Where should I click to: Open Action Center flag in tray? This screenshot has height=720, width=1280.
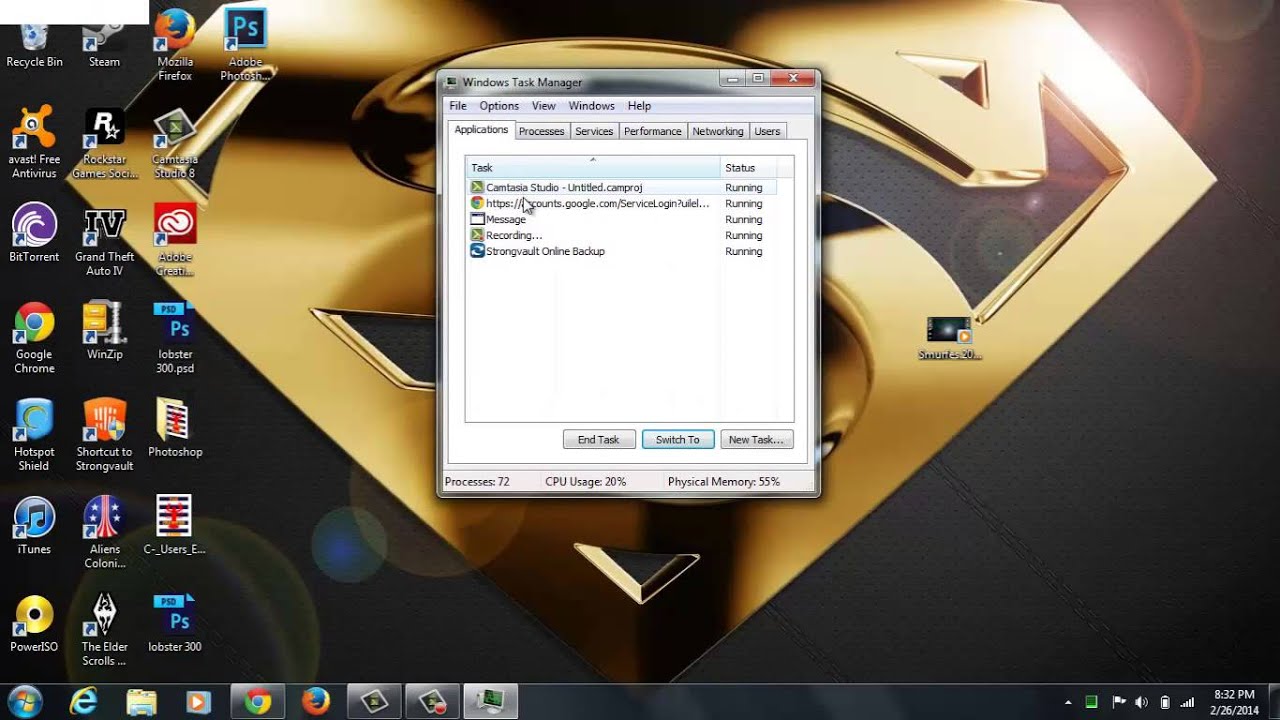tap(1119, 702)
